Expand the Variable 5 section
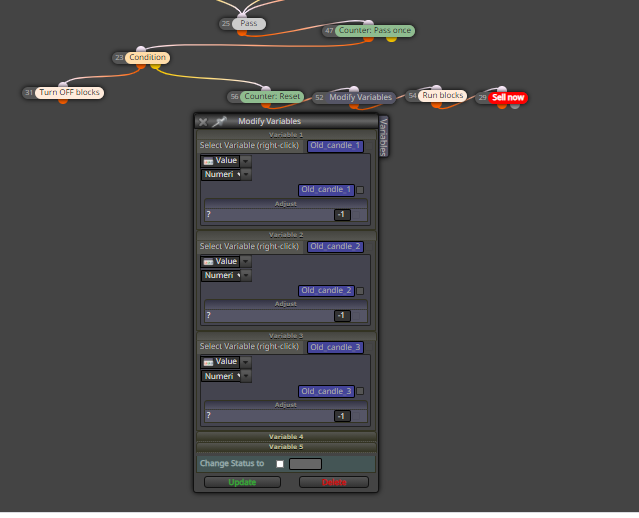 click(286, 447)
